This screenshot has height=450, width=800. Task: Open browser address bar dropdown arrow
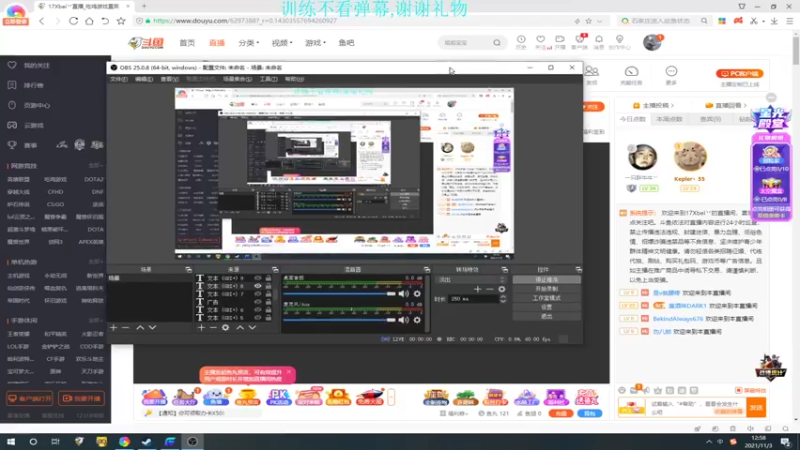[x=599, y=21]
